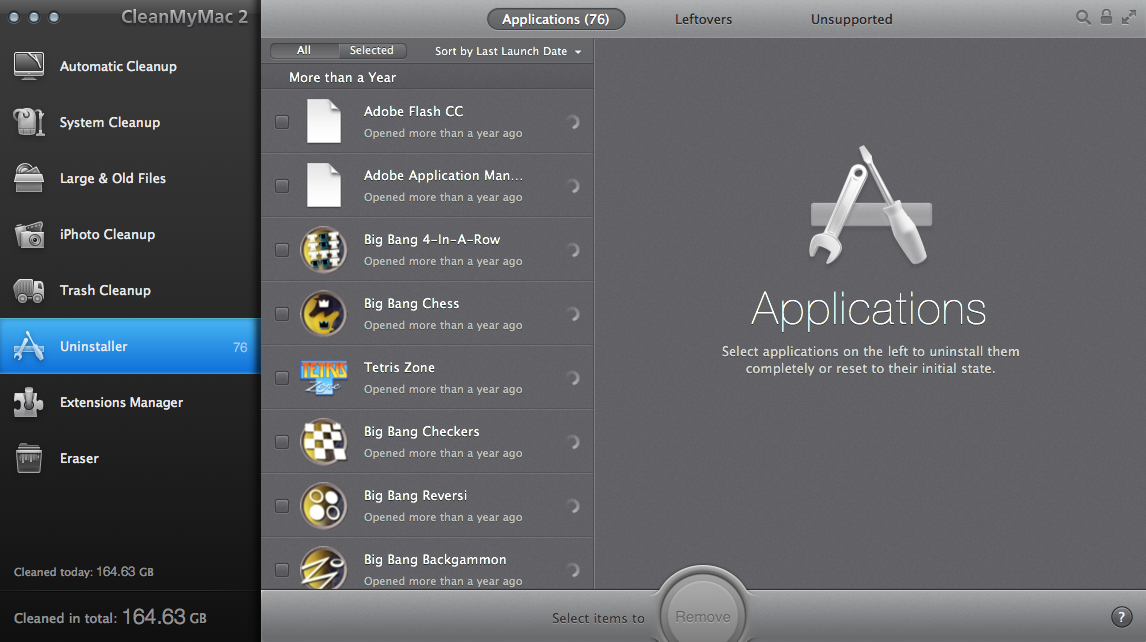Viewport: 1146px width, 642px height.
Task: Click Big Bang Checkers app icon
Action: (x=324, y=442)
